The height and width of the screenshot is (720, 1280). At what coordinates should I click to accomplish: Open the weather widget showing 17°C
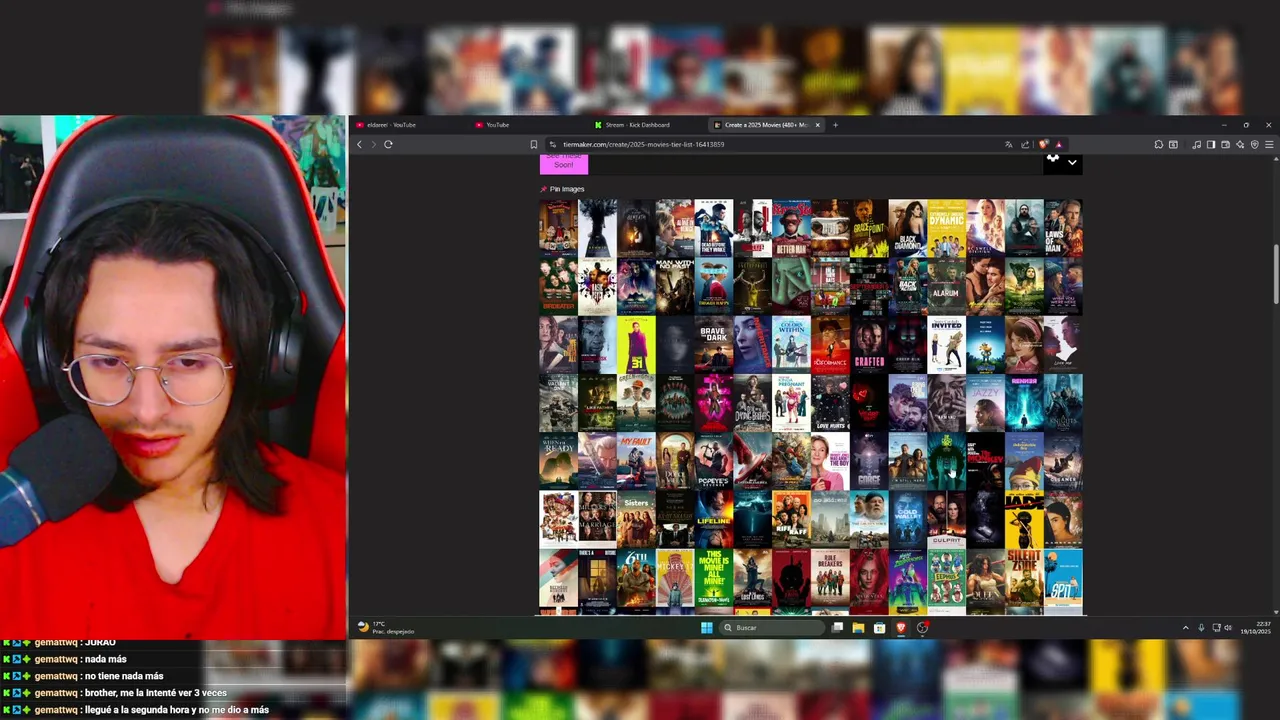(386, 628)
